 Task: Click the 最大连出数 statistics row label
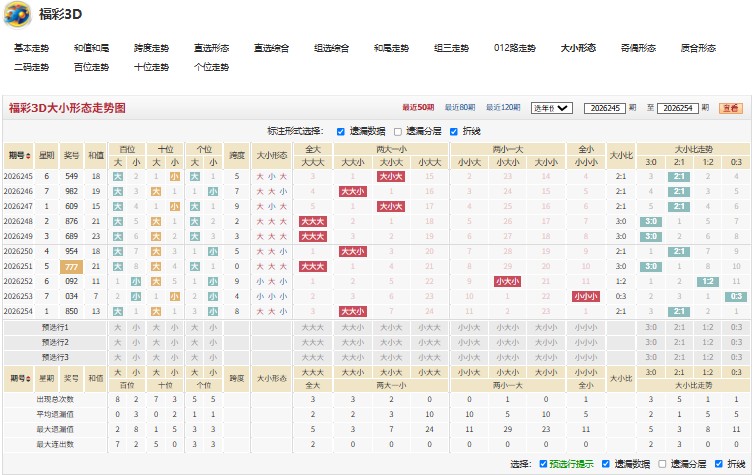(x=55, y=444)
